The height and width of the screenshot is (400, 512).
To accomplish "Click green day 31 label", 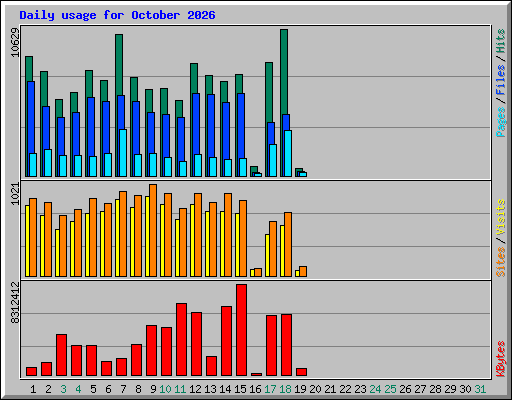I will [x=480, y=389].
